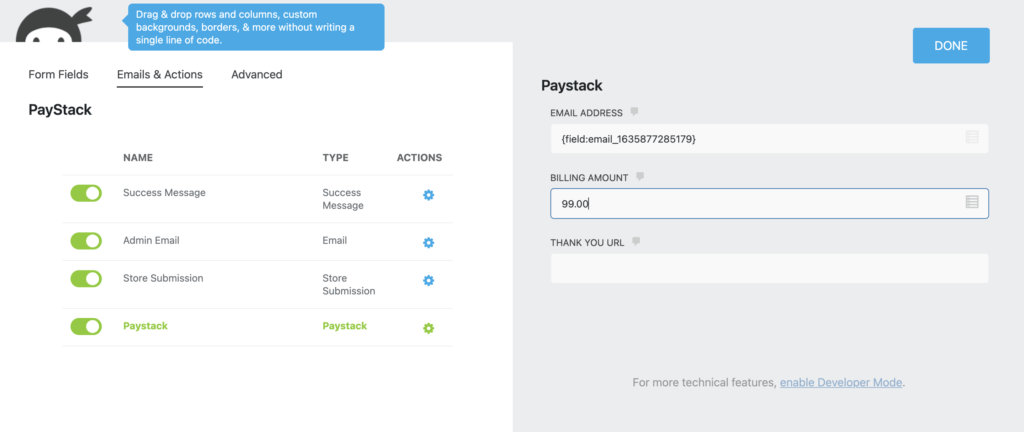Click into the Thank You URL field
The width and height of the screenshot is (1024, 432).
[x=768, y=268]
